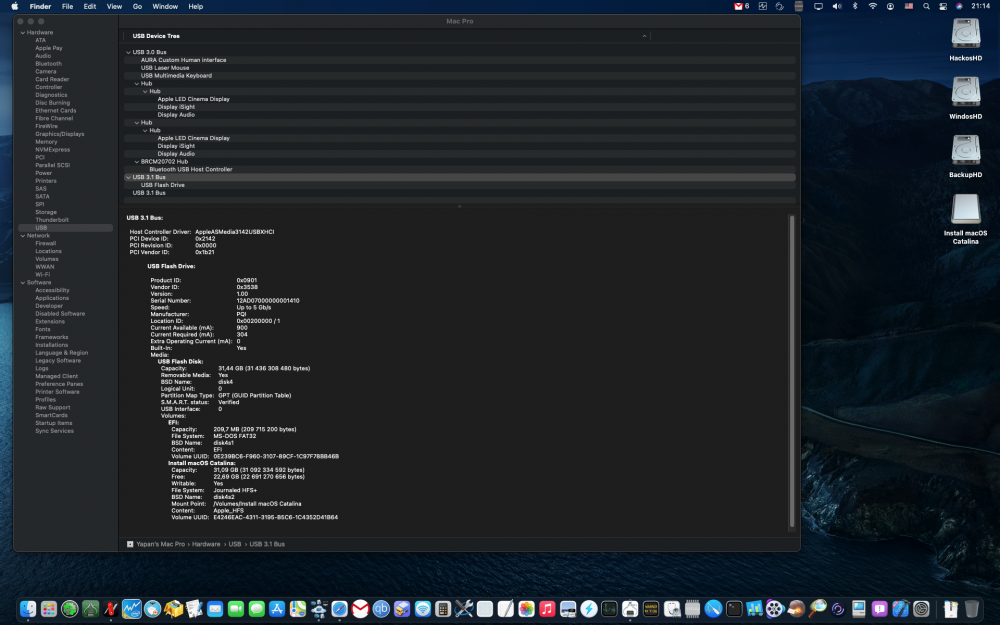This screenshot has height=625, width=1000.
Task: Launch the App Store from the Dock
Action: (x=277, y=609)
